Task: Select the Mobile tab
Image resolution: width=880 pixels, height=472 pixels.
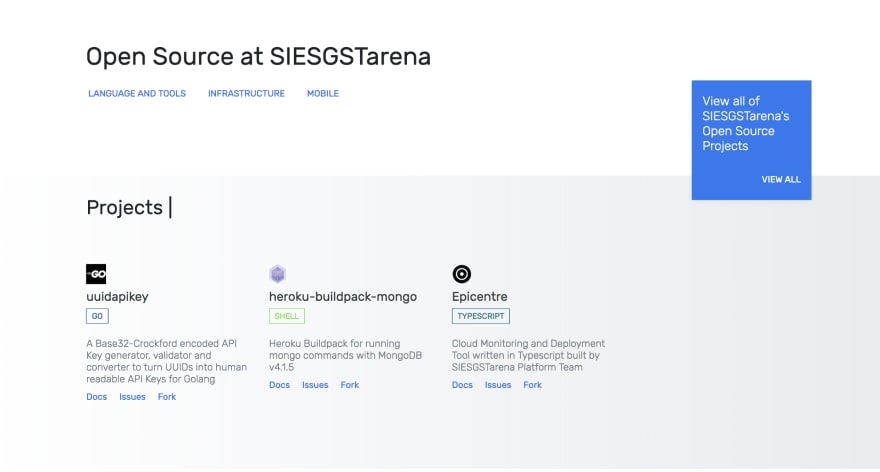Action: (x=323, y=93)
